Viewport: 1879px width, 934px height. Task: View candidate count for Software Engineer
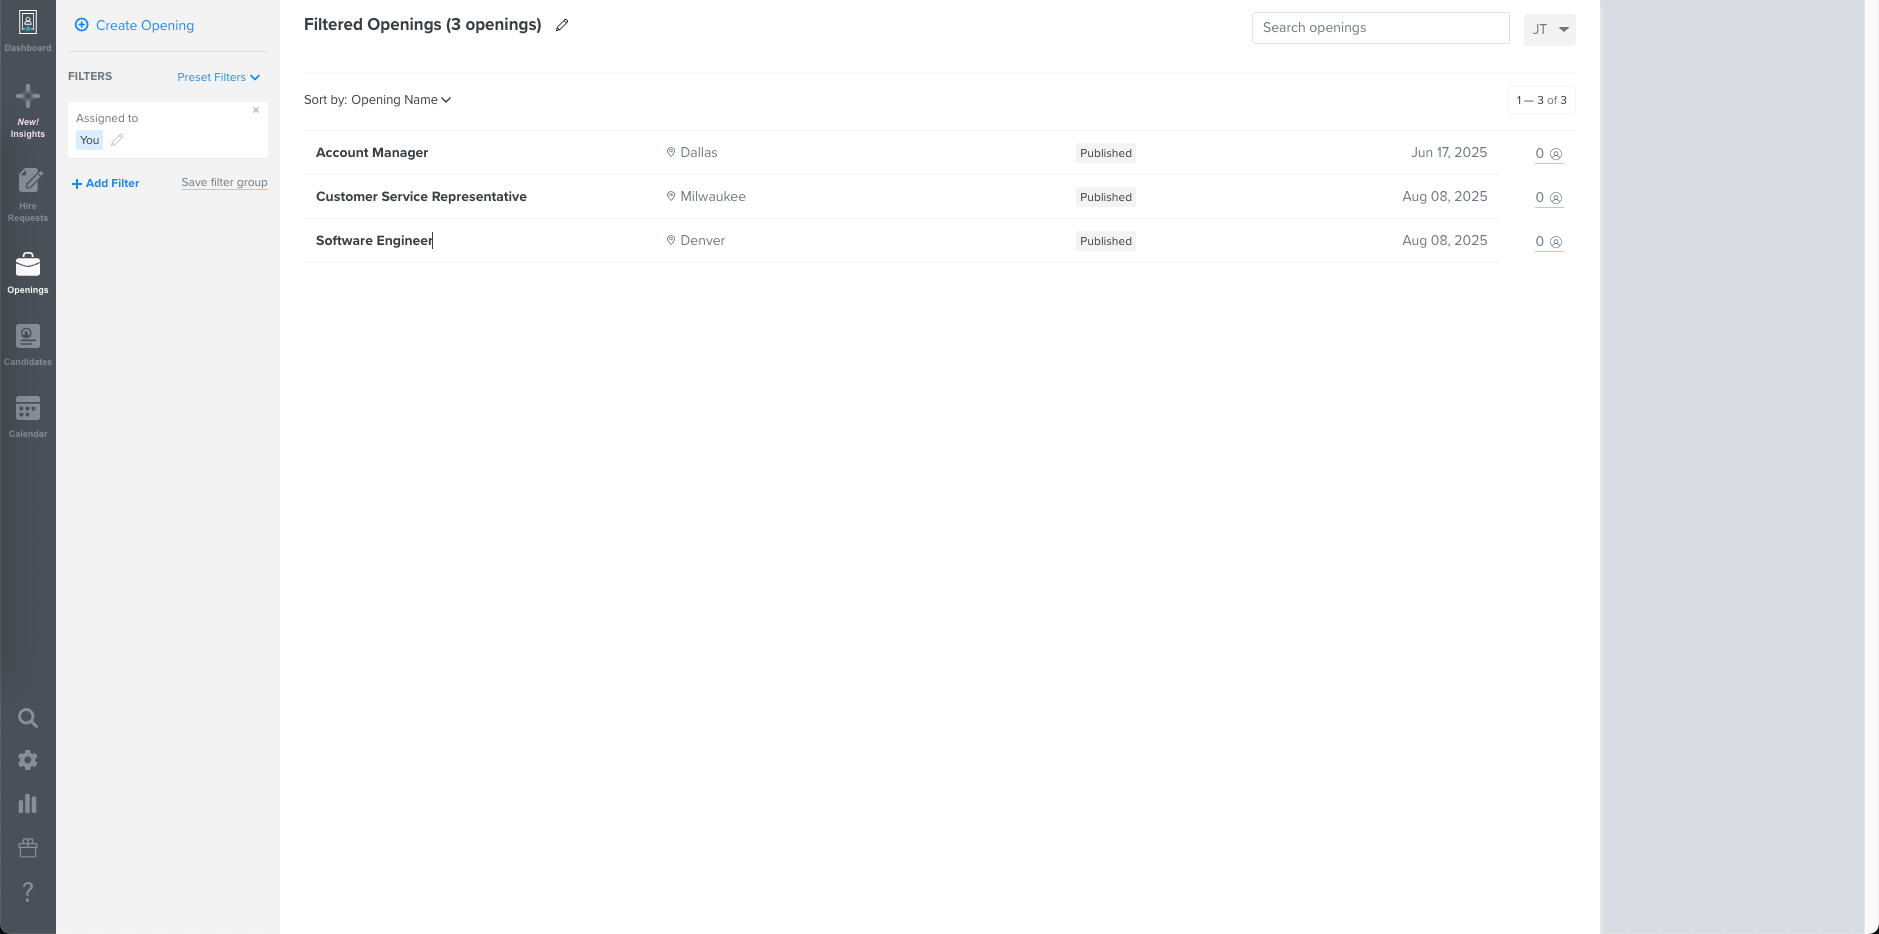[1549, 241]
